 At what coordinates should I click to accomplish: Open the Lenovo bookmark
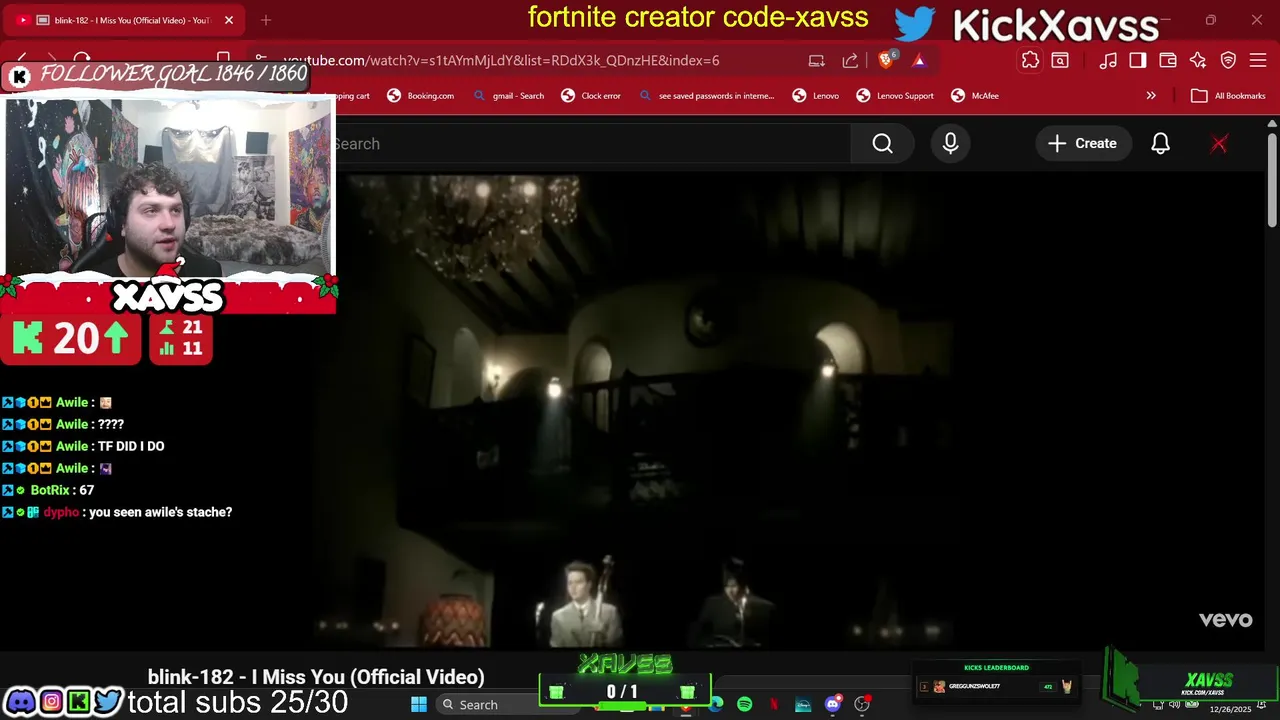[816, 96]
